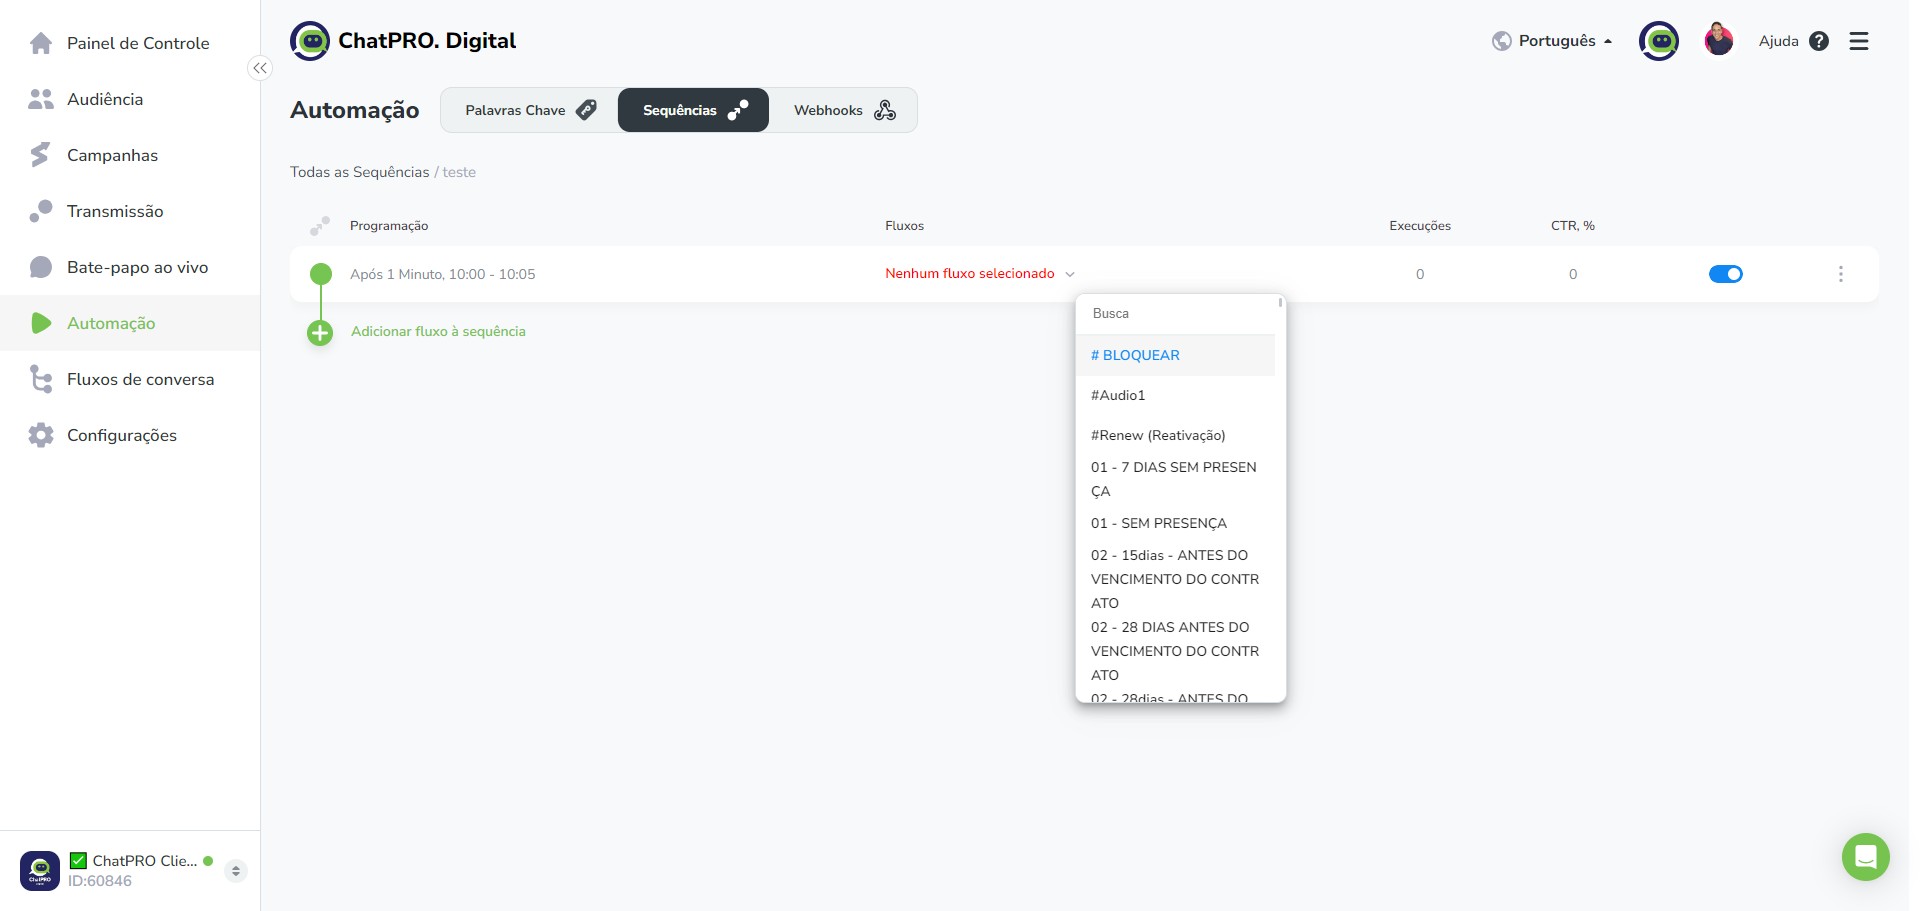Open the account switcher arrows at bottom
Image resolution: width=1920 pixels, height=911 pixels.
[235, 870]
